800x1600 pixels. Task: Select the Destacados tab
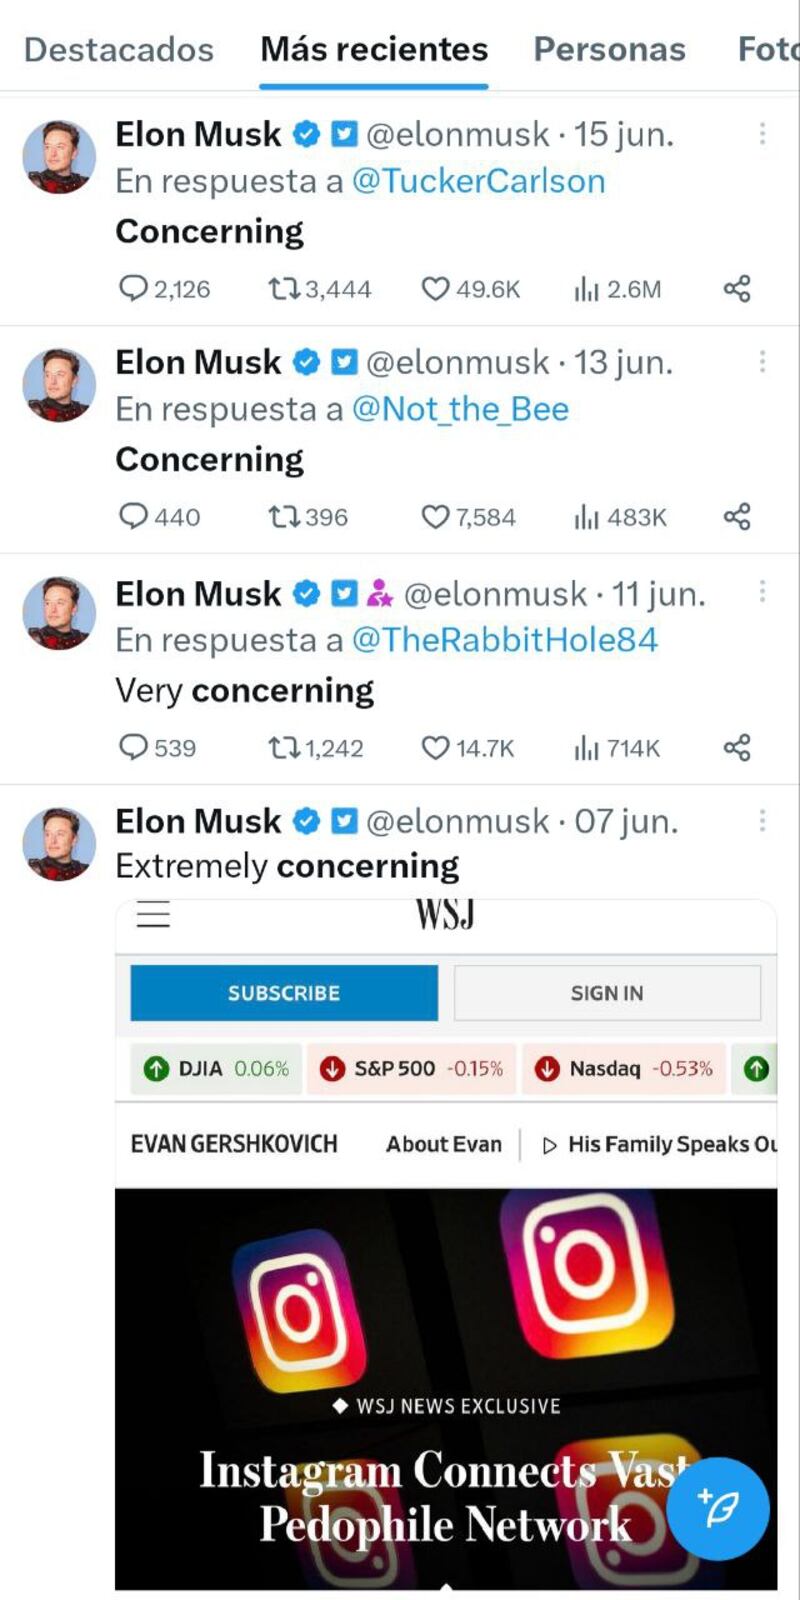(x=116, y=49)
